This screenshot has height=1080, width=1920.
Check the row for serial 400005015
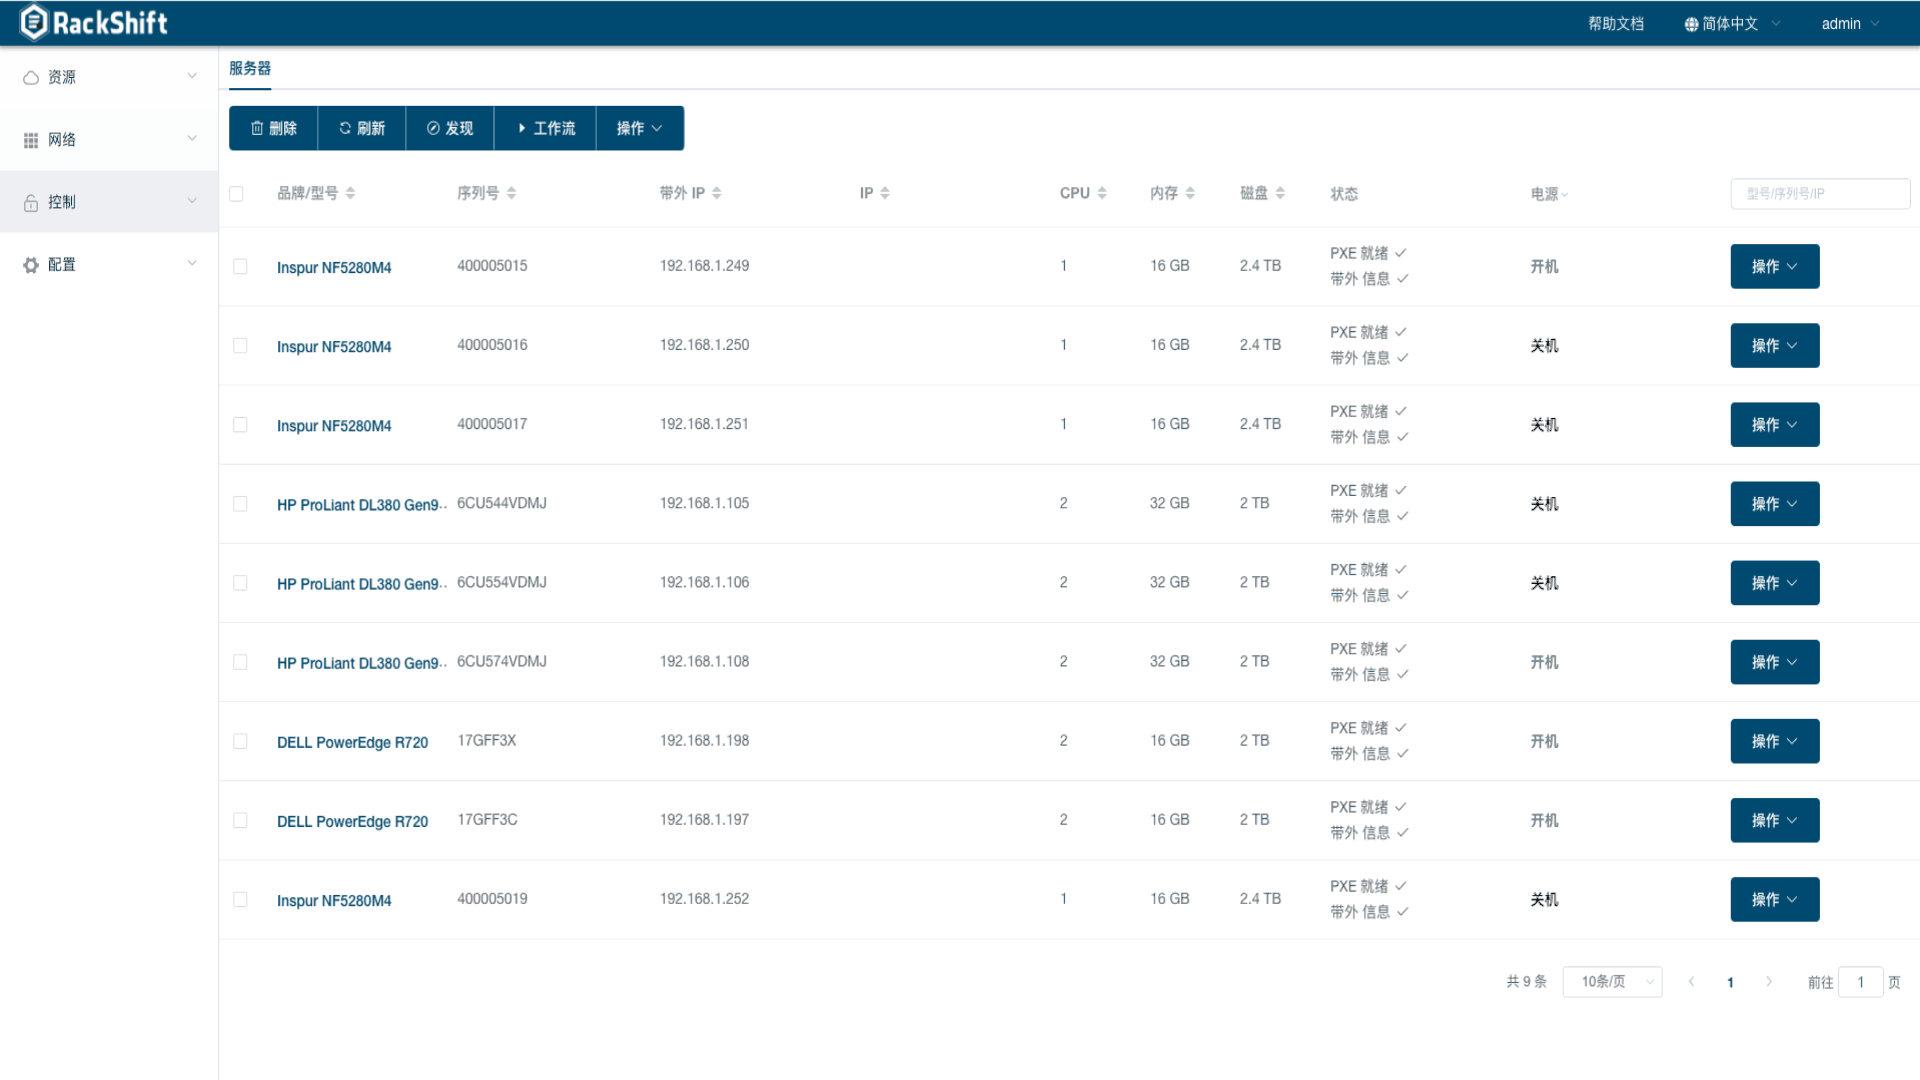click(x=240, y=267)
